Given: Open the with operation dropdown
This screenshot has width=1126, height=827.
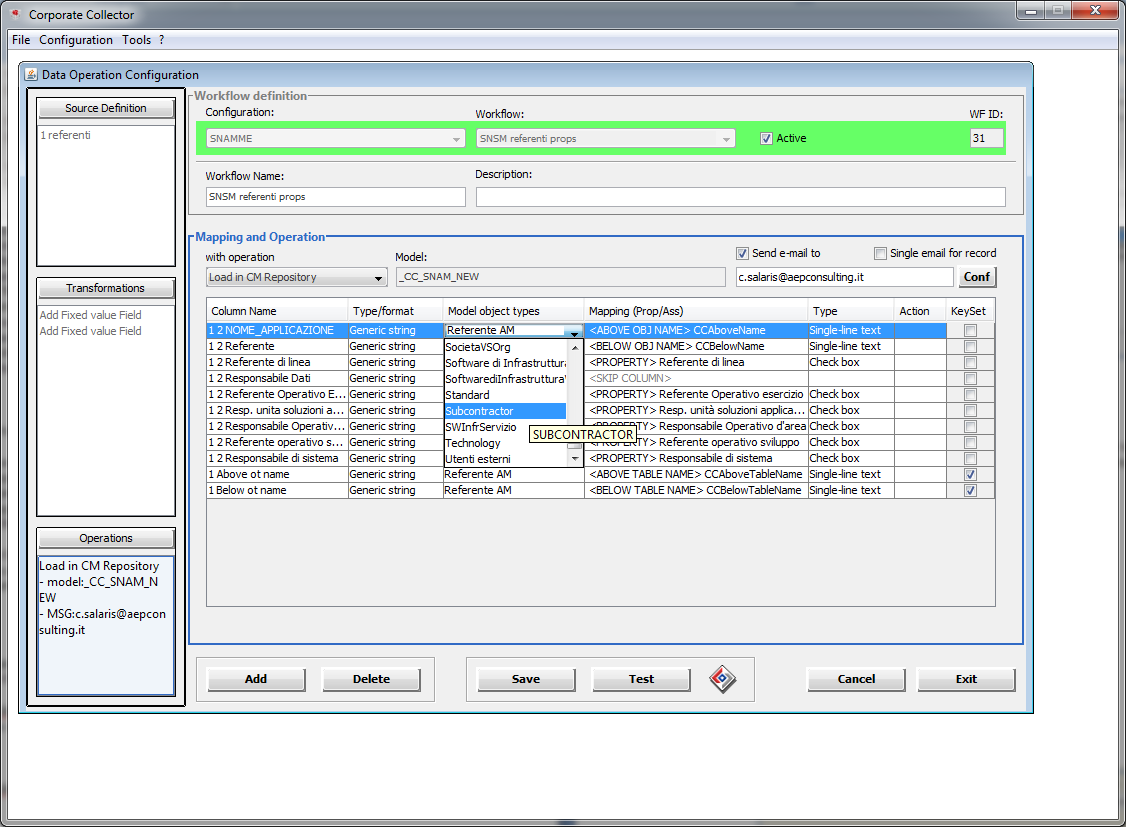Looking at the screenshot, I should click(x=297, y=277).
